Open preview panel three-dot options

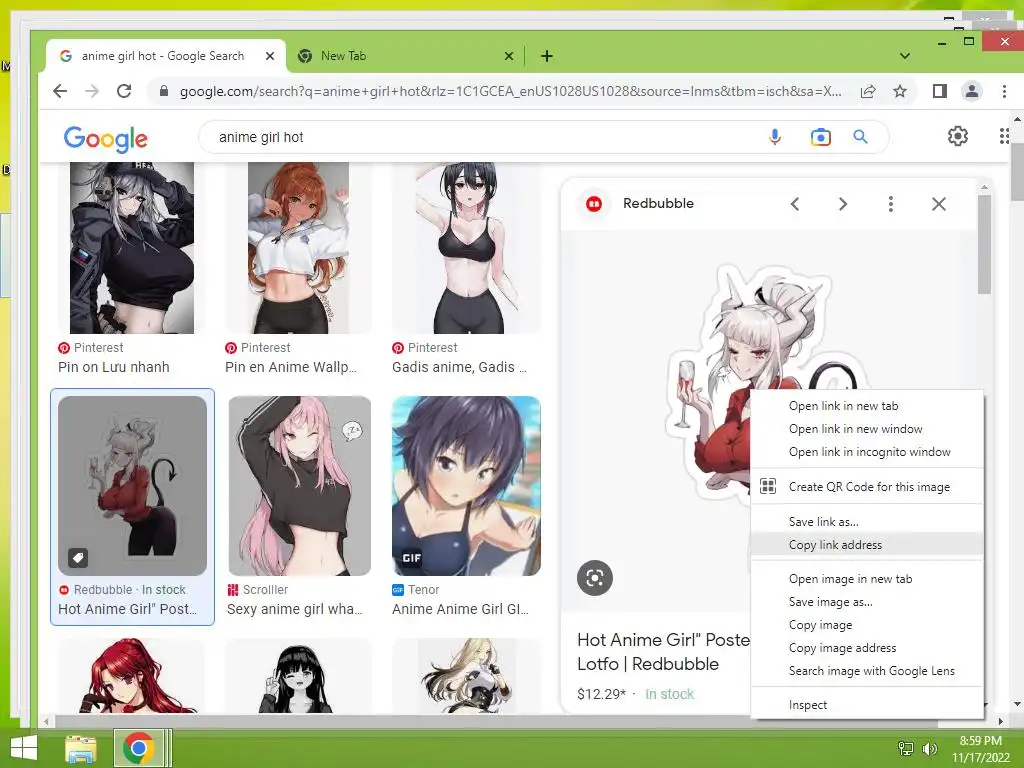[x=891, y=204]
